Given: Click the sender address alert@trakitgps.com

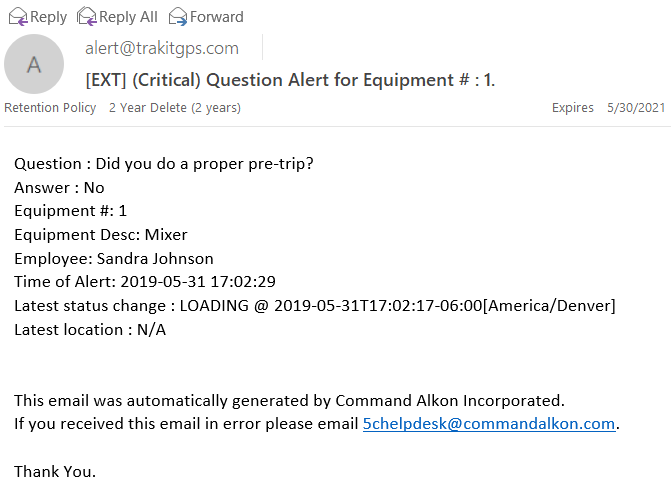Looking at the screenshot, I should 162,48.
